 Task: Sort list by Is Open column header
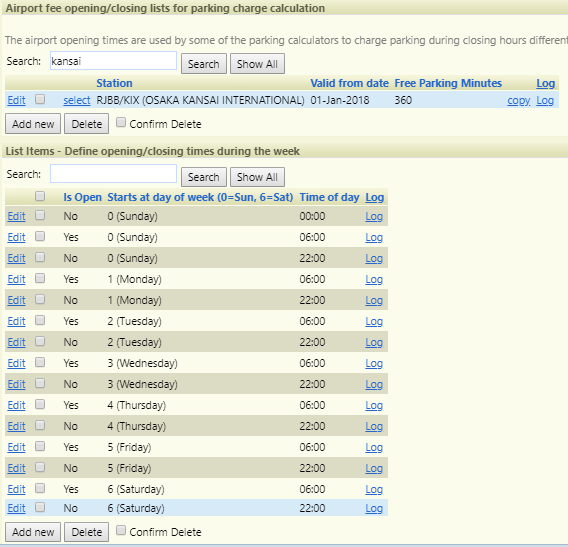(82, 197)
